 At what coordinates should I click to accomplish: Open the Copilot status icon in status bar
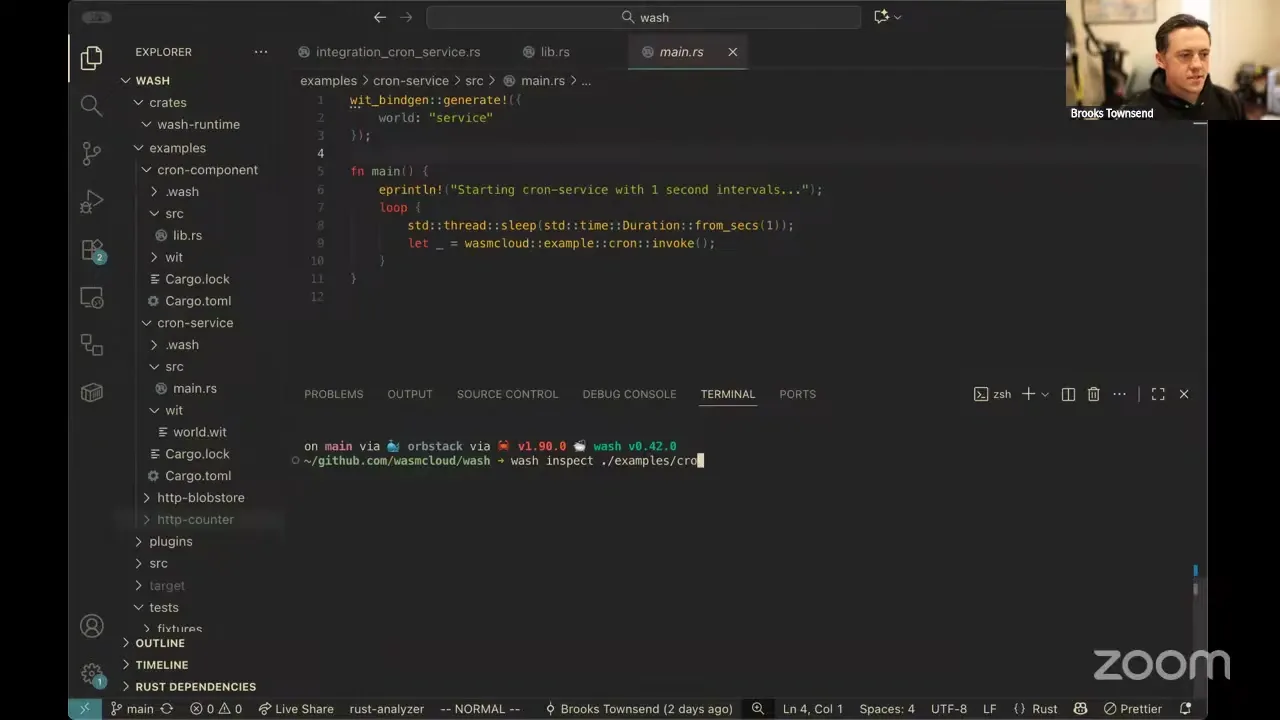1080,708
